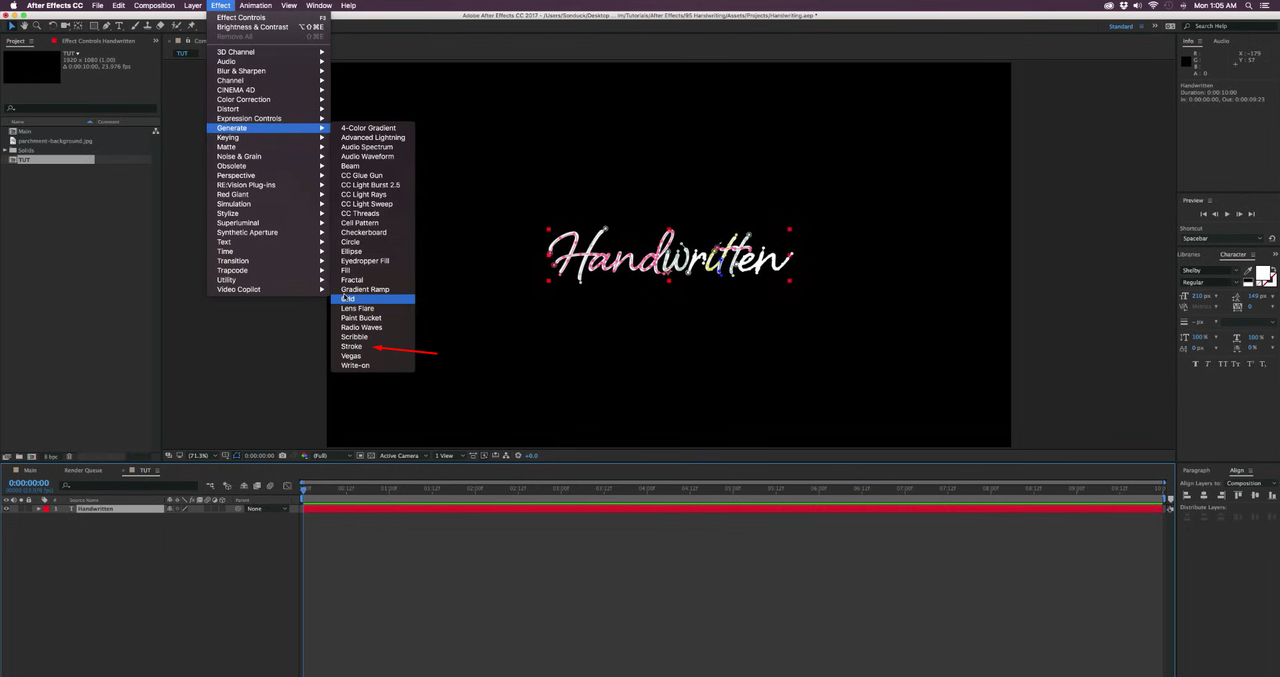The width and height of the screenshot is (1280, 677).
Task: Open the Active Camera dropdown
Action: pos(402,456)
